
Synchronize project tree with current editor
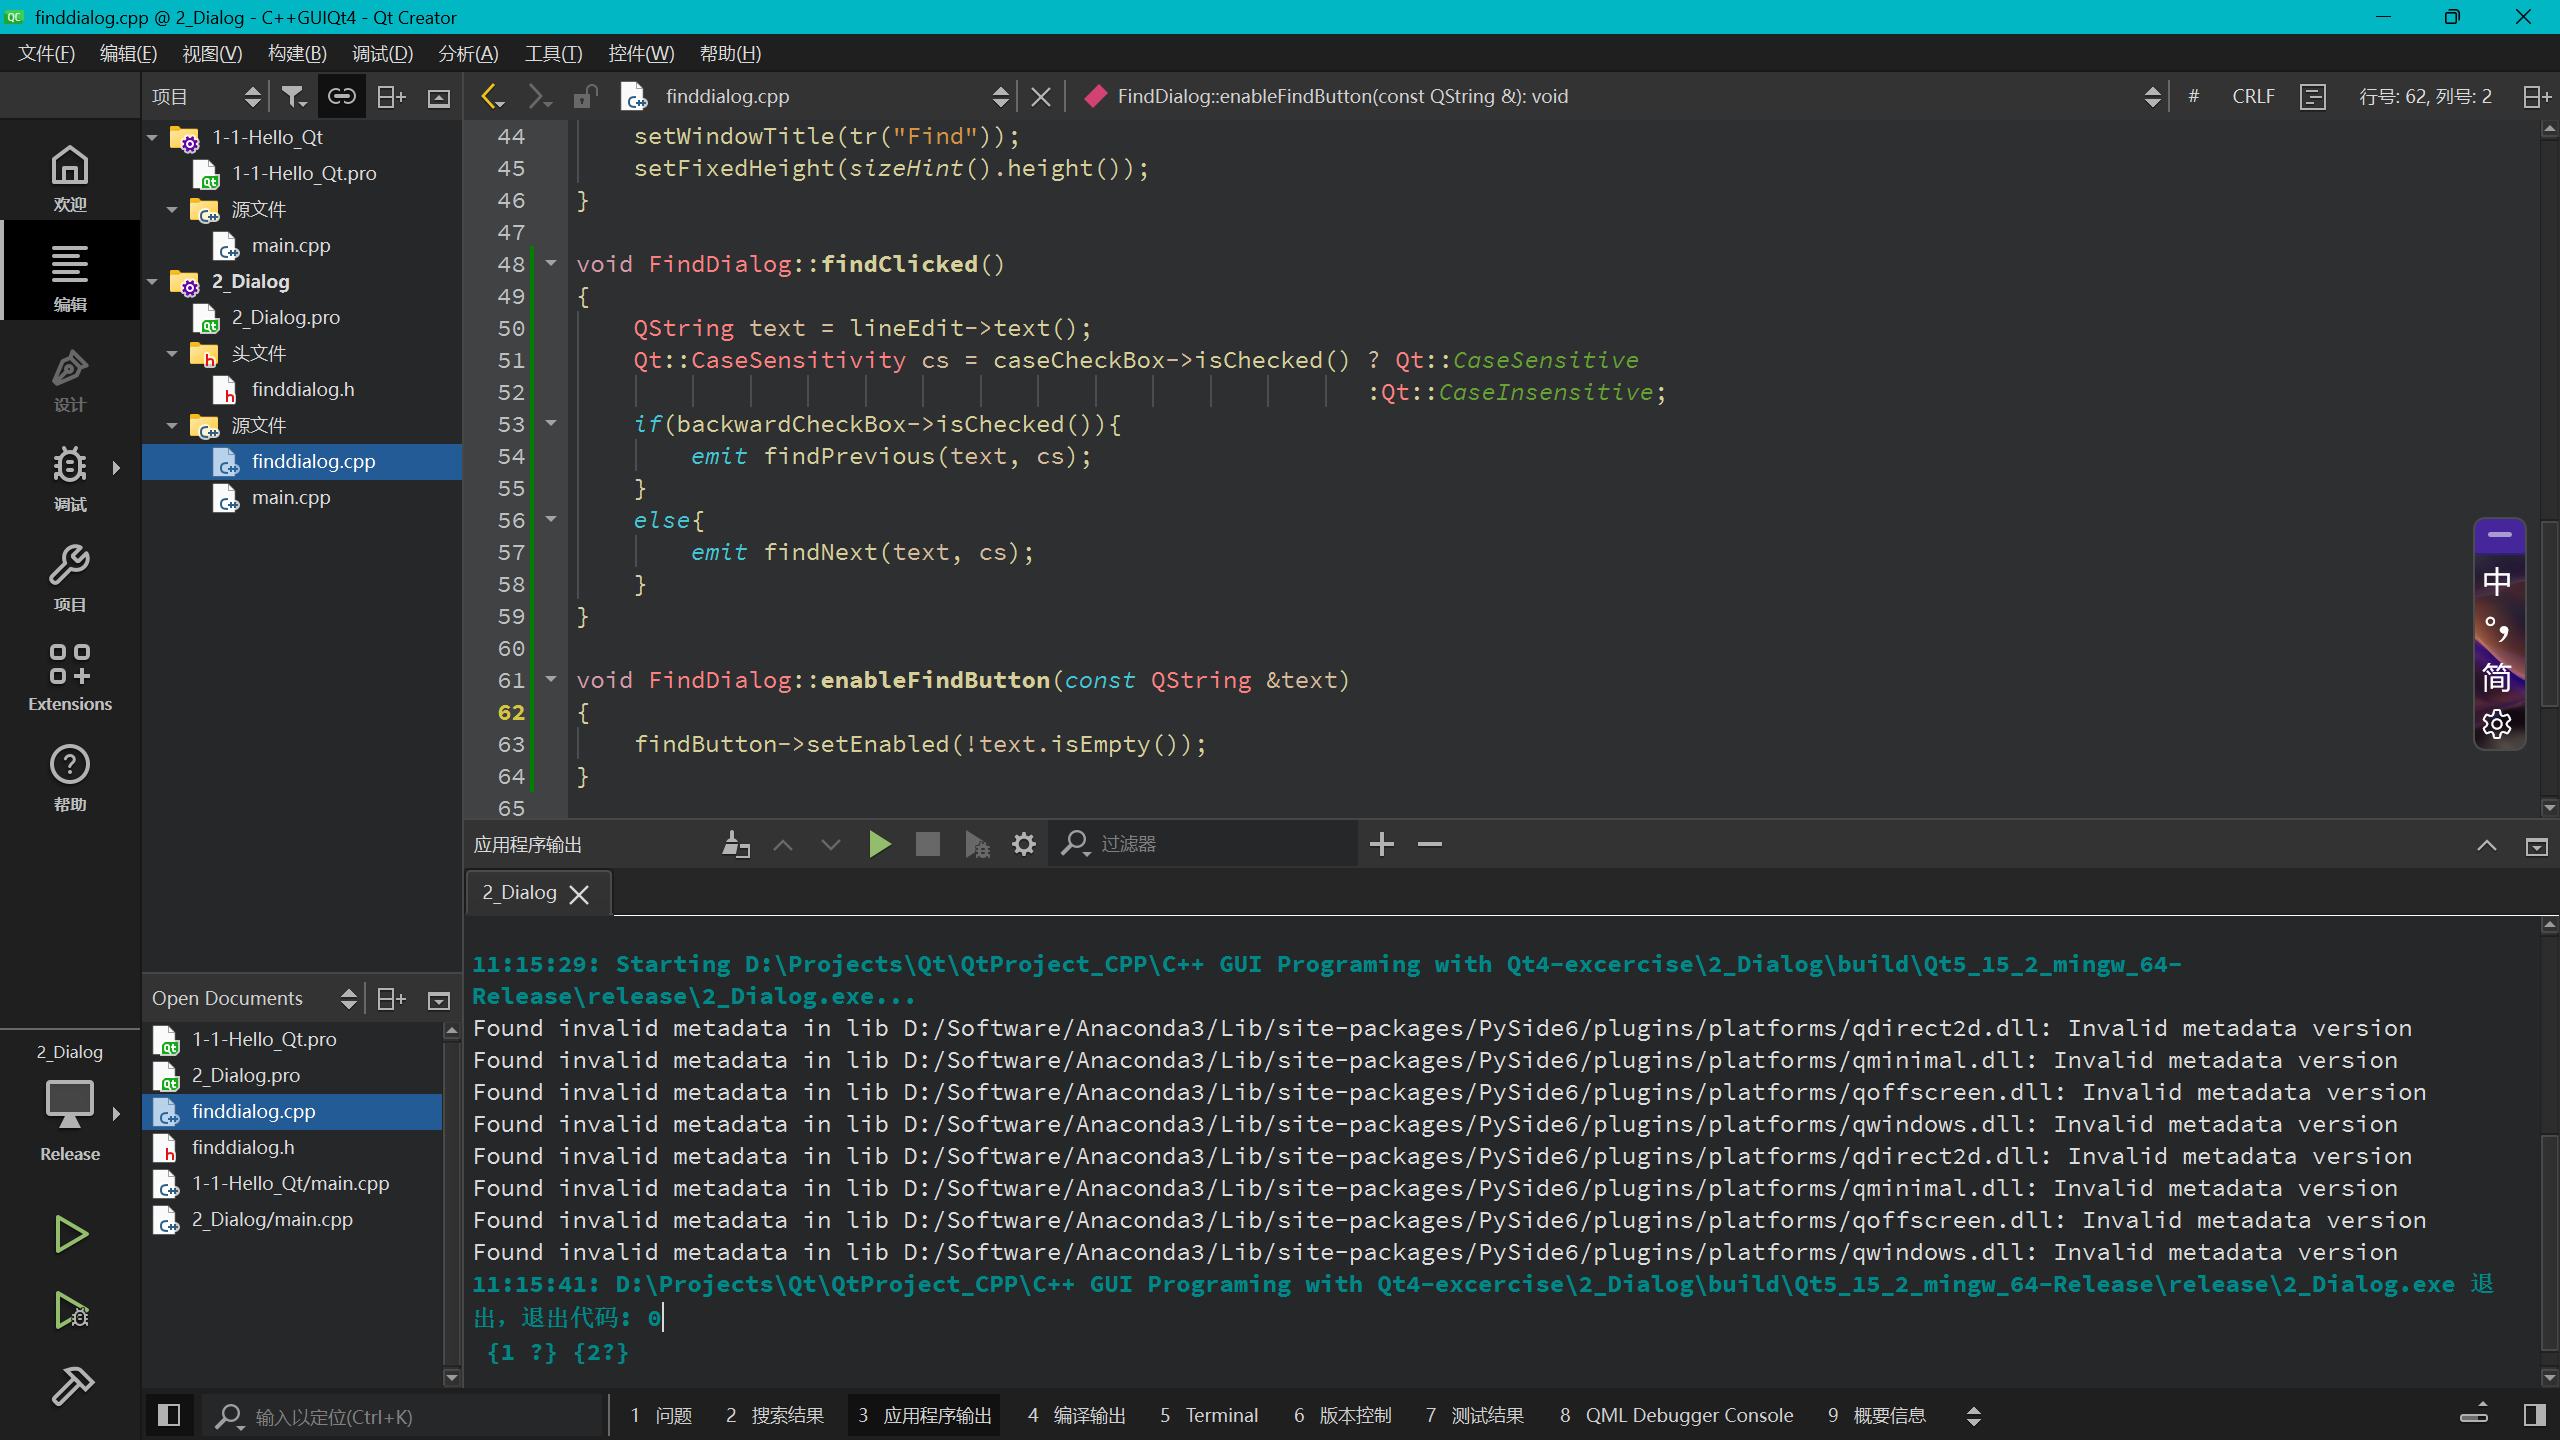click(341, 95)
